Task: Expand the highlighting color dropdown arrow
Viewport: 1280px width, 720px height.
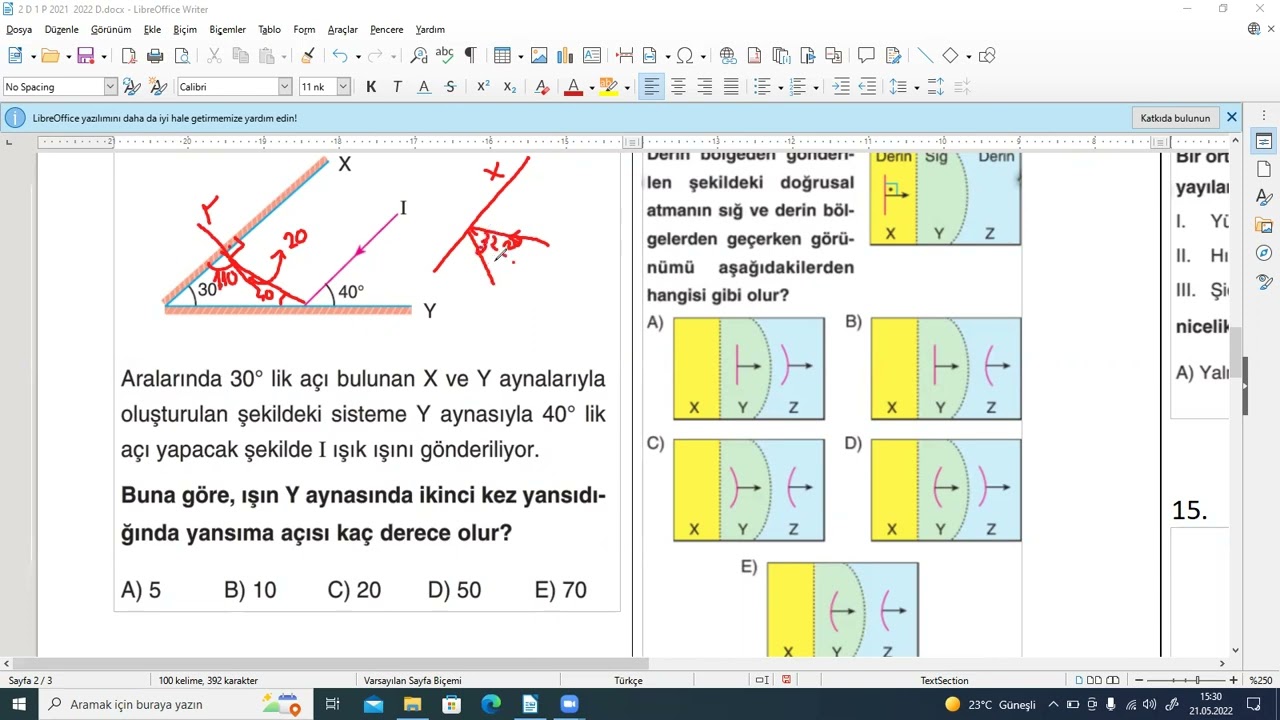Action: [x=627, y=87]
